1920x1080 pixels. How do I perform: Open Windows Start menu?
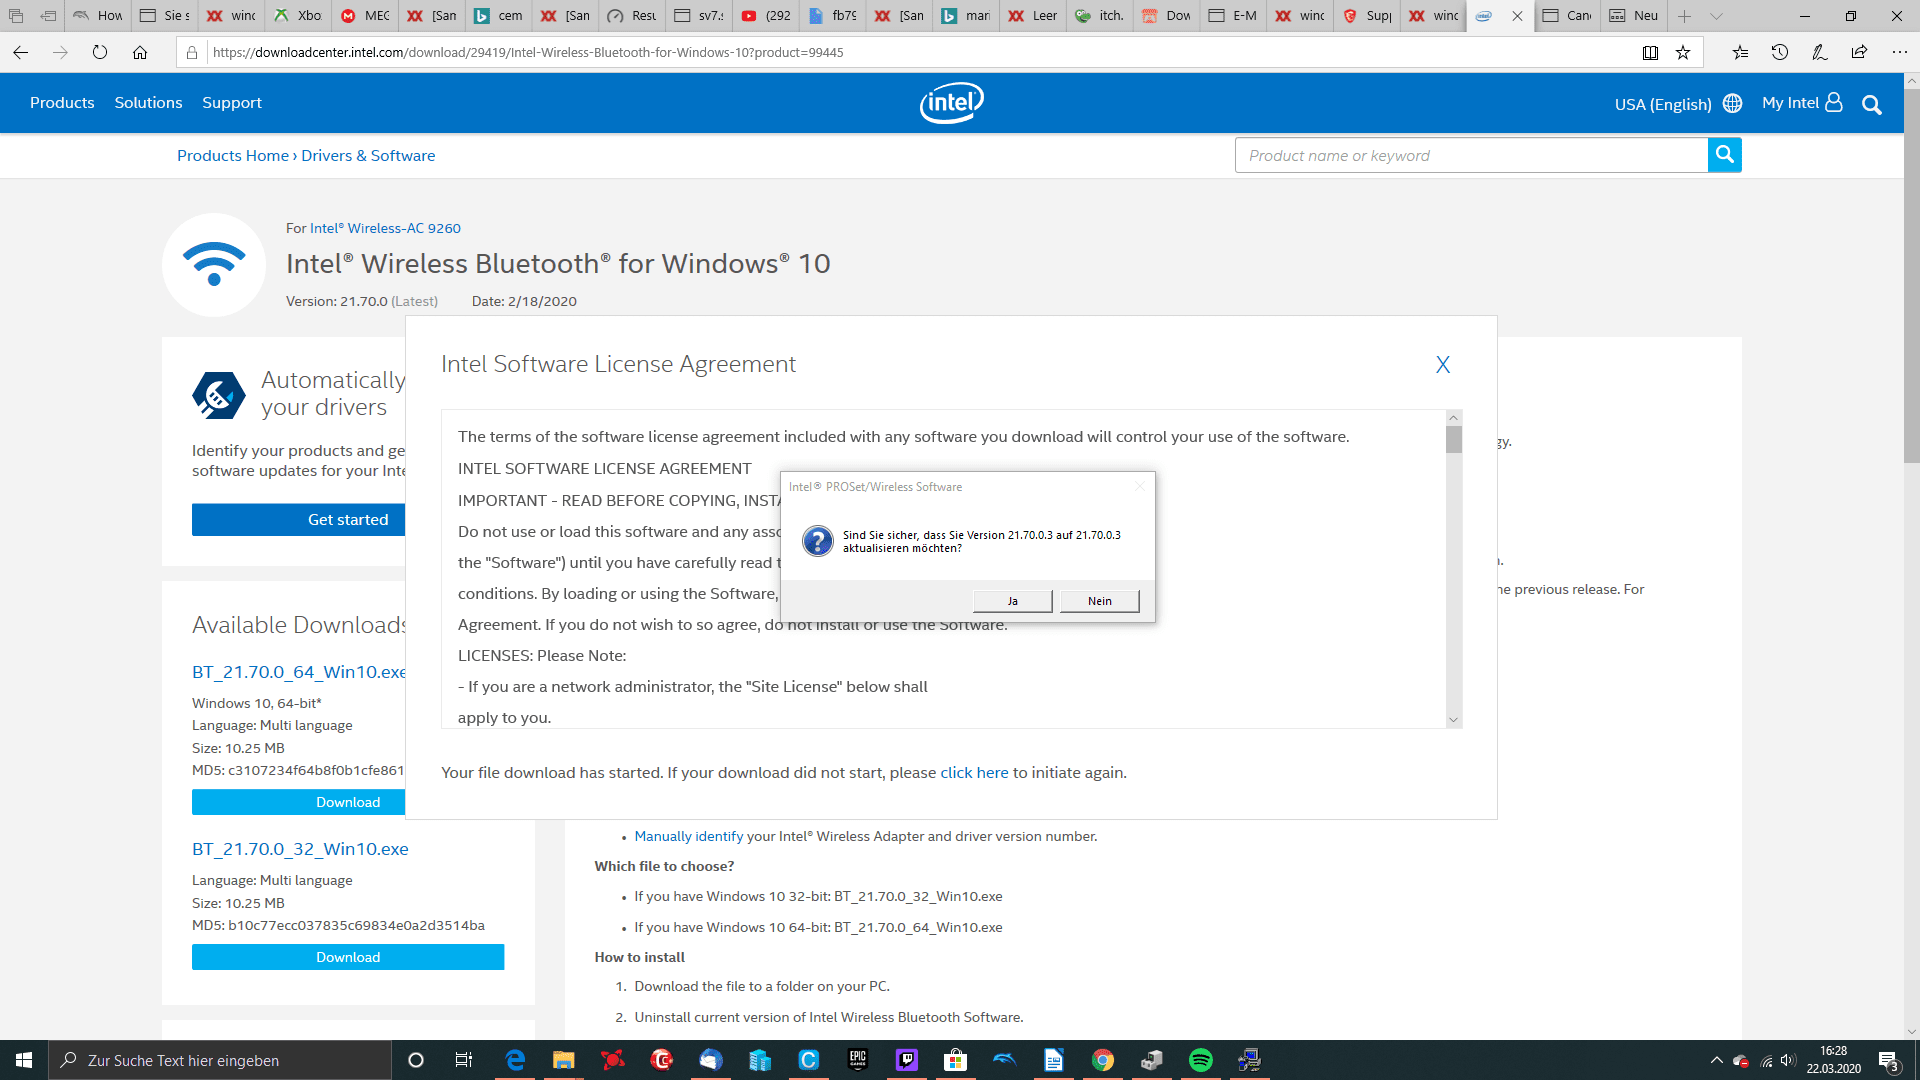24,1060
